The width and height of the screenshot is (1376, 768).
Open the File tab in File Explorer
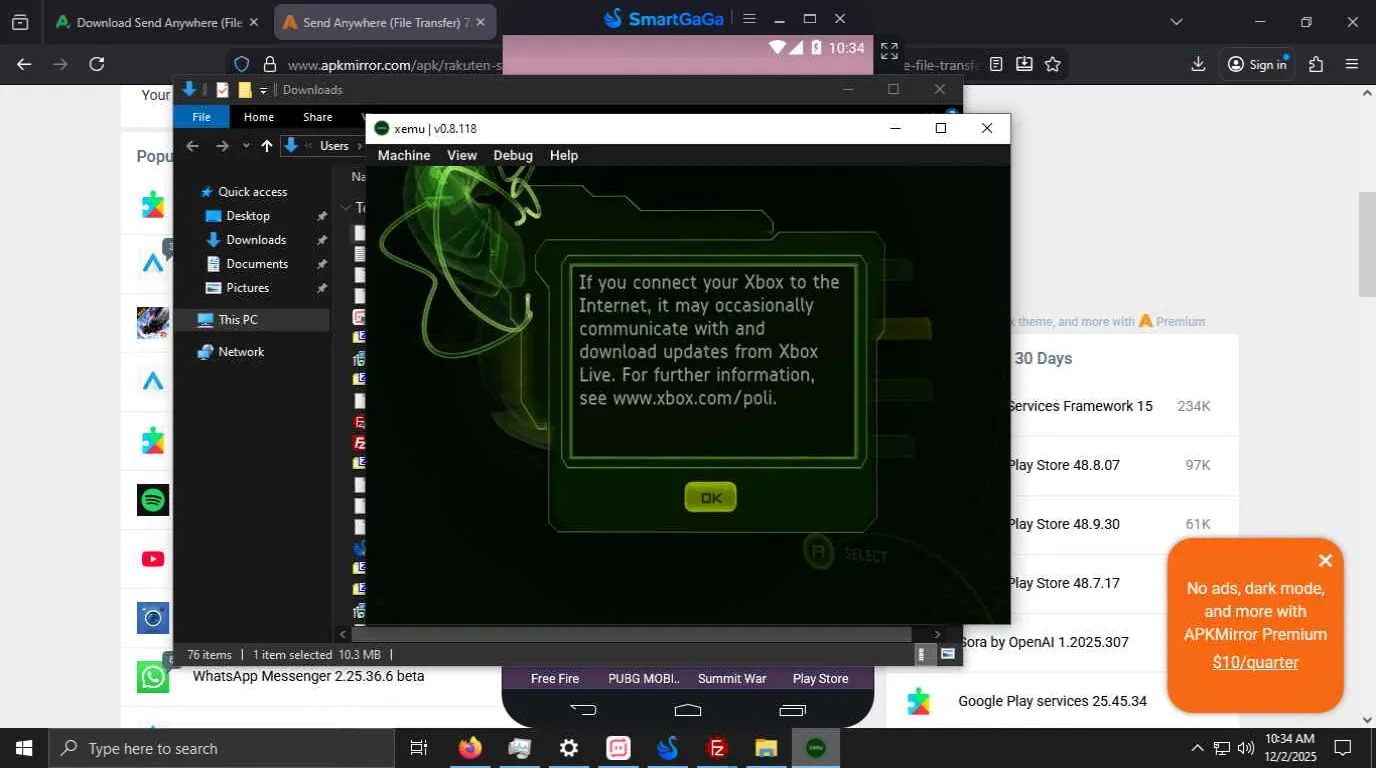(x=201, y=117)
